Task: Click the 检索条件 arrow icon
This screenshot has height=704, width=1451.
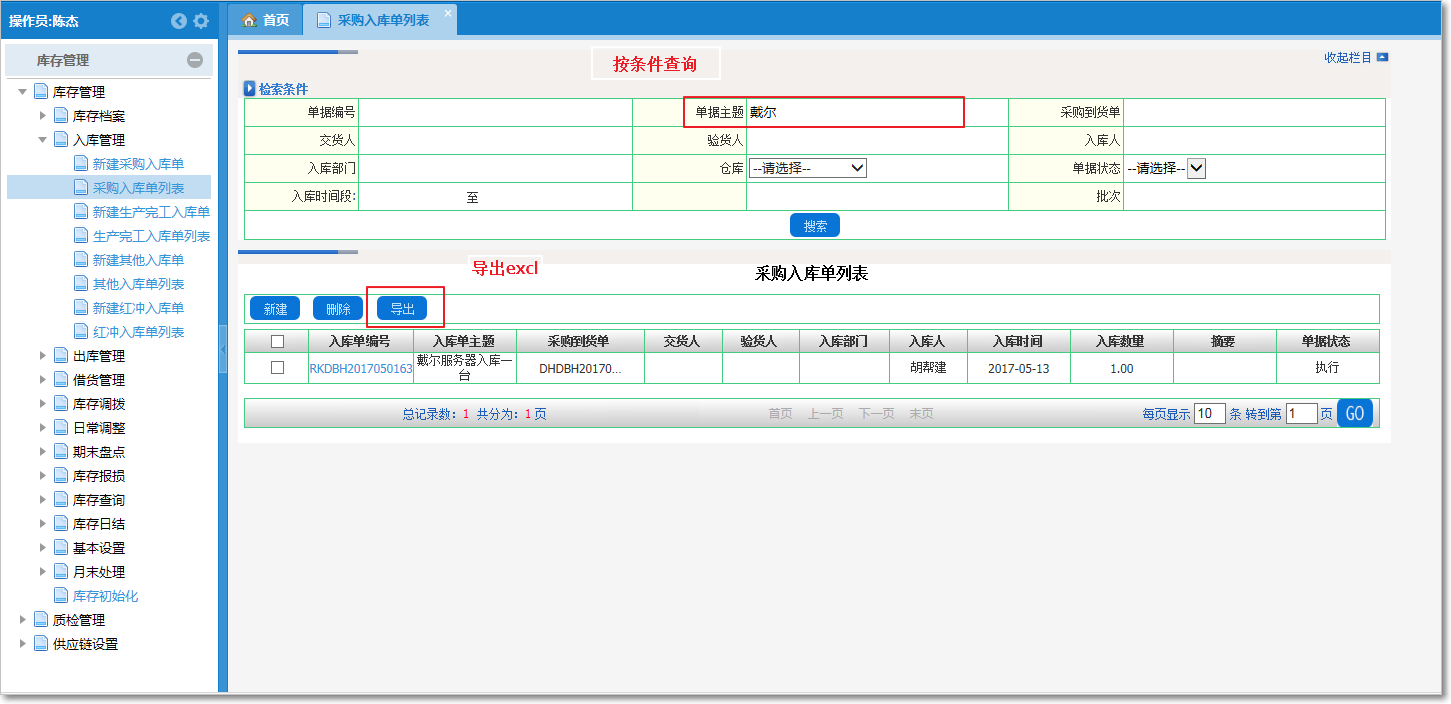Action: (x=250, y=89)
